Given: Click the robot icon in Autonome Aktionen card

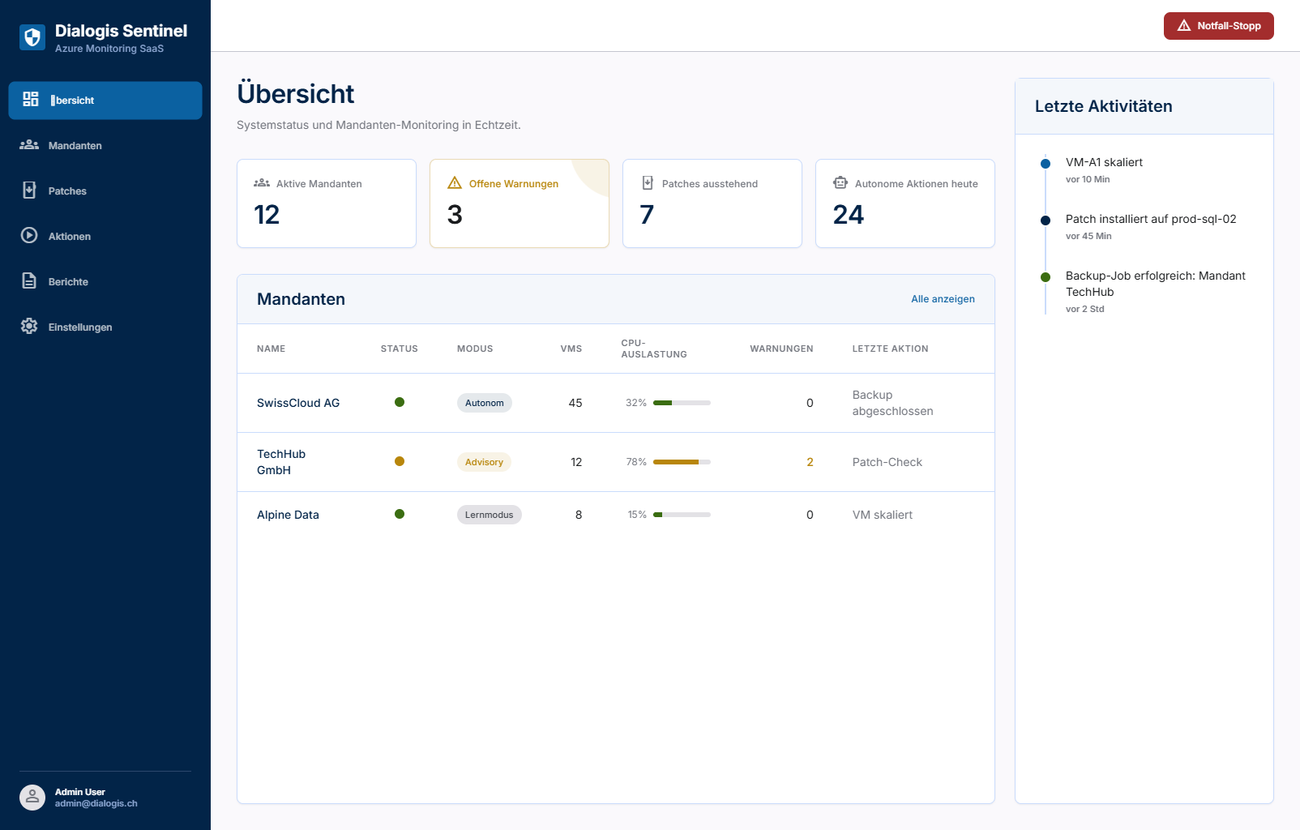Looking at the screenshot, I should click(x=840, y=183).
